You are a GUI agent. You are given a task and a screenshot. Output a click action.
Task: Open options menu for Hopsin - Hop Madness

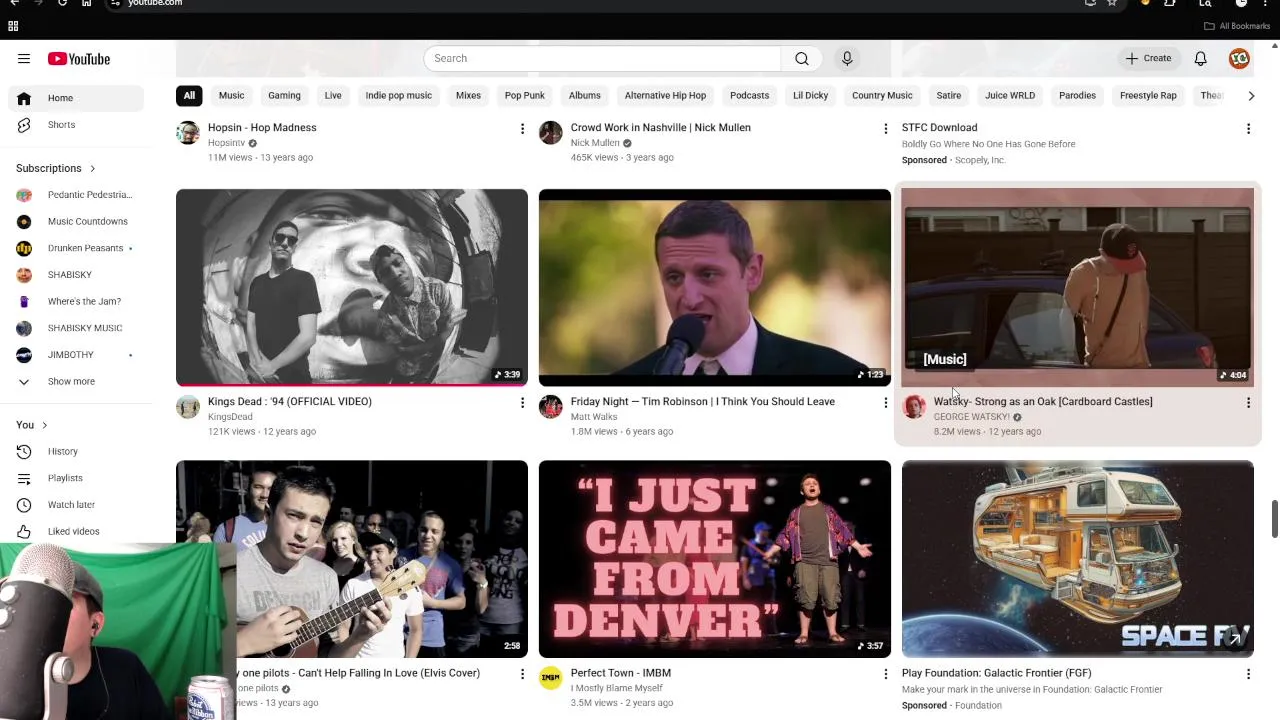tap(522, 129)
